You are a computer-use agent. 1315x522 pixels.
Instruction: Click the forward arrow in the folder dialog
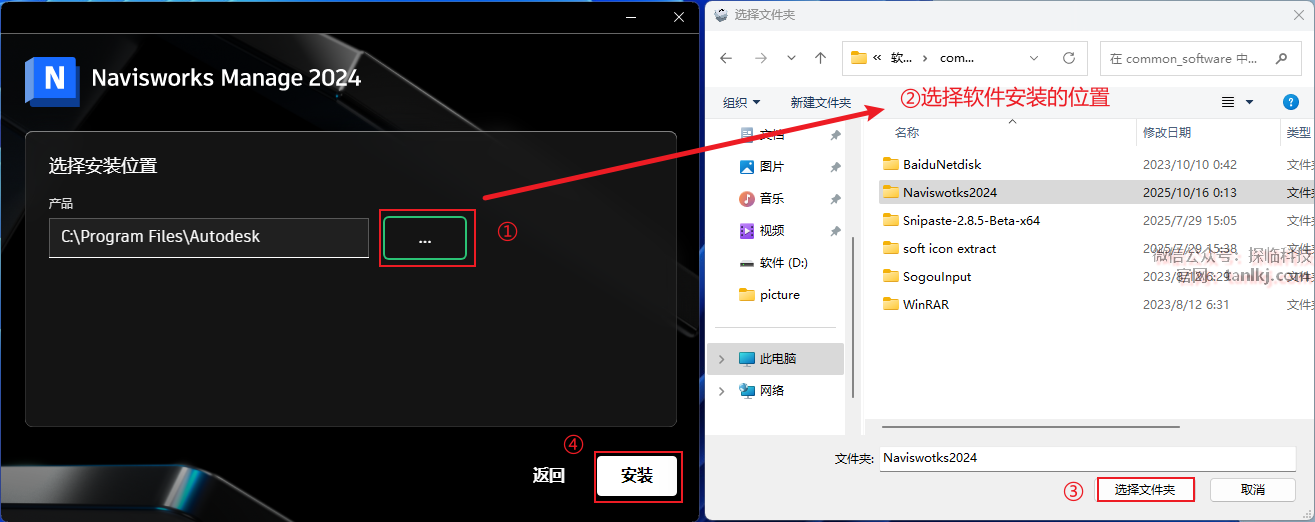coord(761,58)
